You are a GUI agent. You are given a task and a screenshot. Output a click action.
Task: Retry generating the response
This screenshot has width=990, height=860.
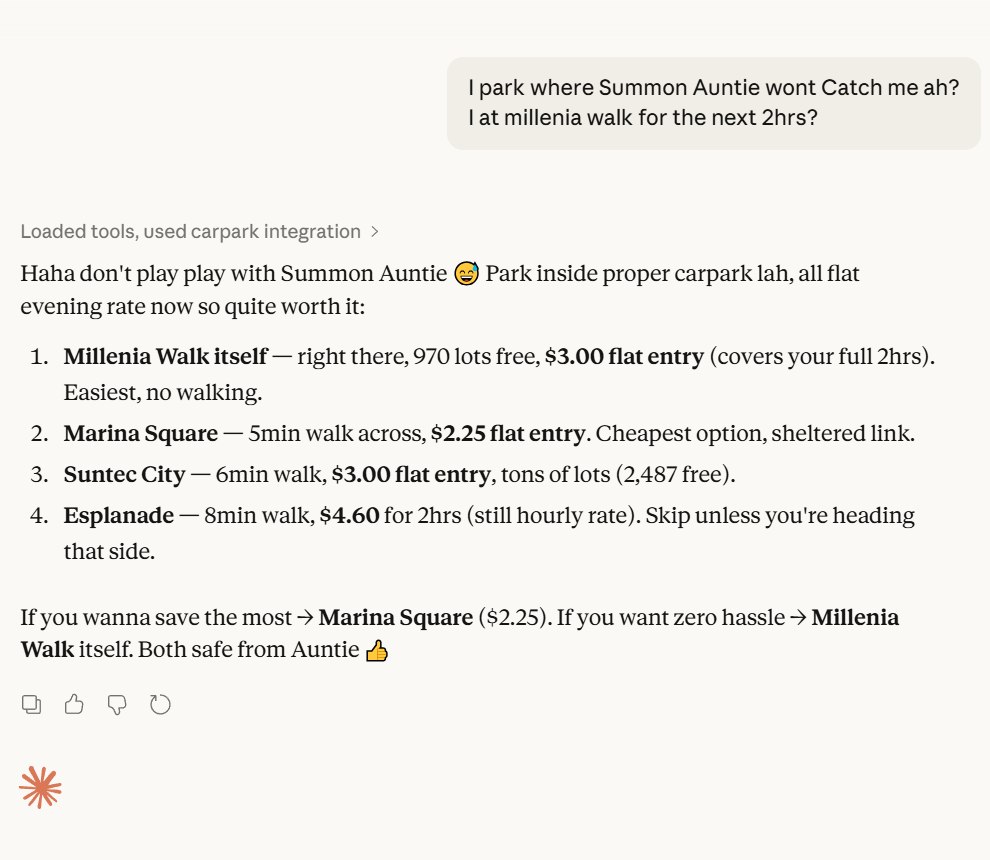pos(160,705)
